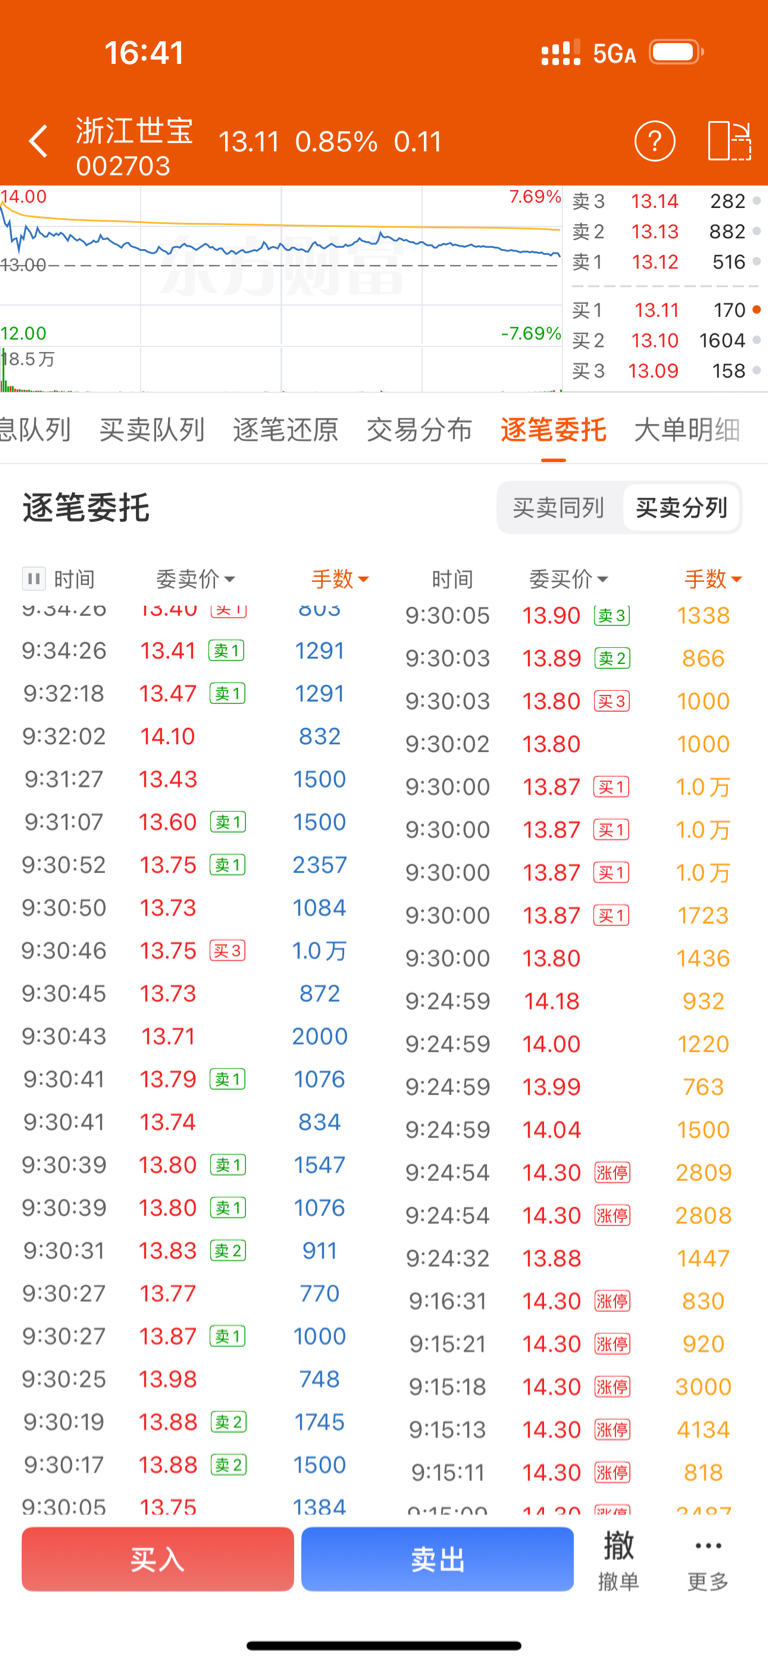768x1665 pixels.
Task: Select the 9:30:52 sell order of 2357
Action: click(x=191, y=865)
